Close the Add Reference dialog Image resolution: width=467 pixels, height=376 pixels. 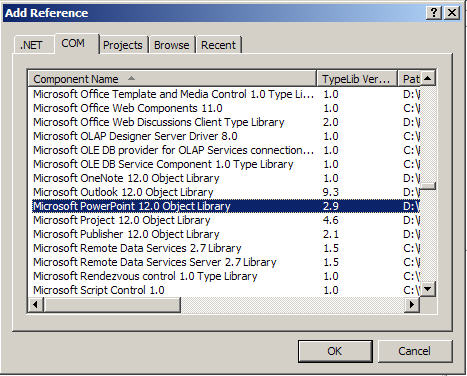click(452, 13)
